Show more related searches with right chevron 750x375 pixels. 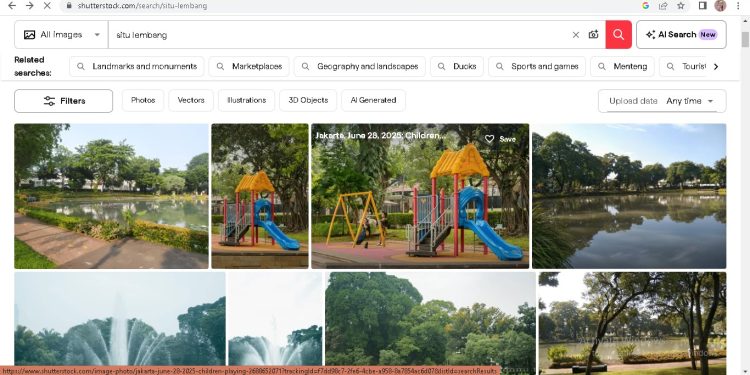click(x=716, y=66)
